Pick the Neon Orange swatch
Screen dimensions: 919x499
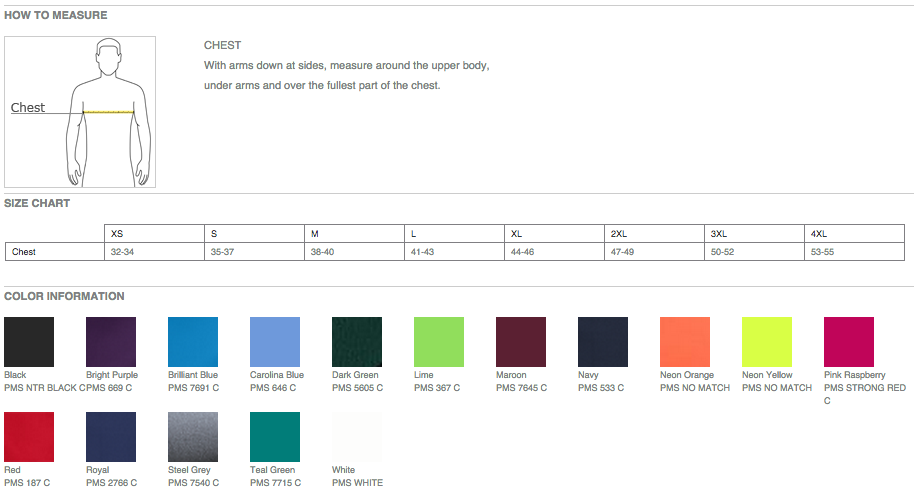pyautogui.click(x=685, y=342)
